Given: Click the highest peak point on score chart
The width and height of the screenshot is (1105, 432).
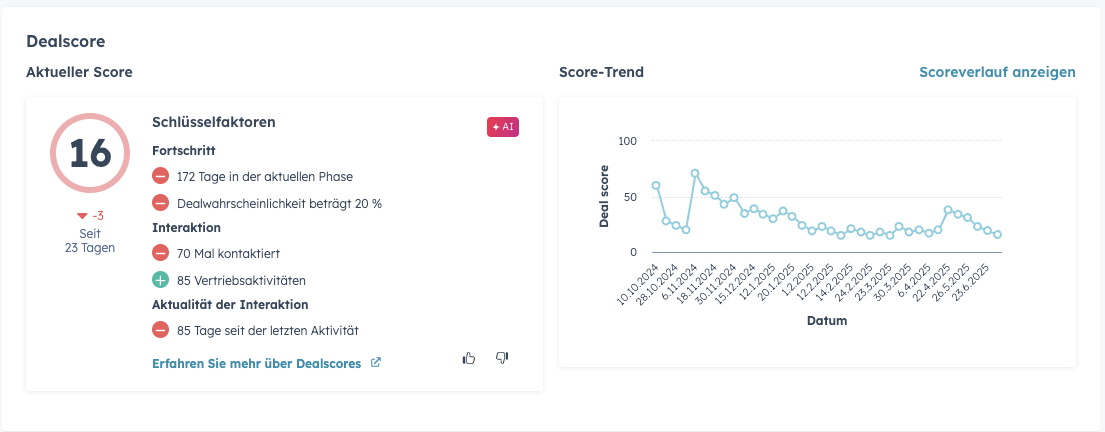Looking at the screenshot, I should [x=695, y=173].
